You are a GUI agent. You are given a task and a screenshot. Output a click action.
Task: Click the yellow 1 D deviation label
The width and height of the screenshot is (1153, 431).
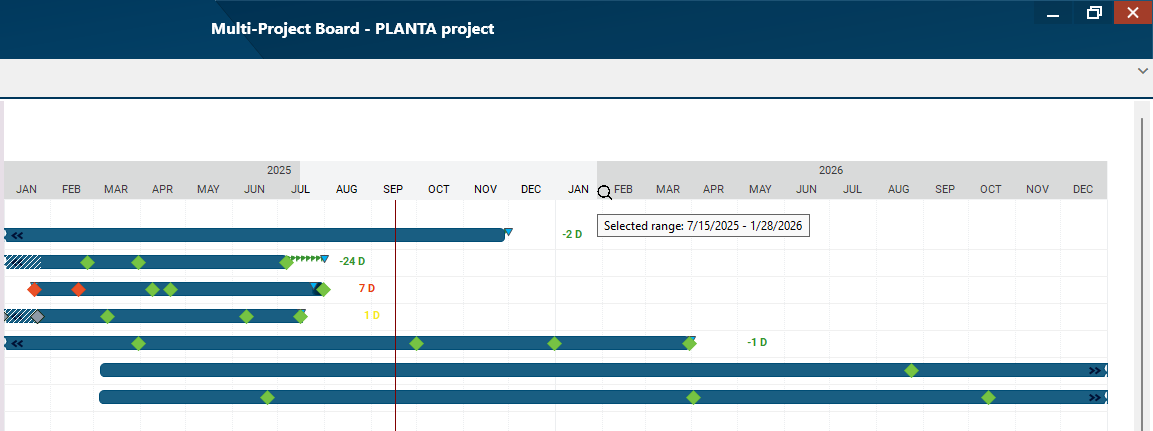[371, 316]
